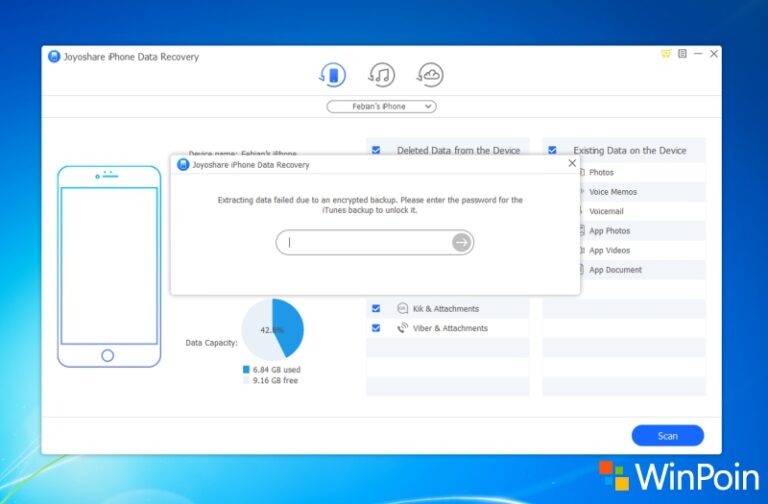Select App Document in existing data list

(615, 270)
